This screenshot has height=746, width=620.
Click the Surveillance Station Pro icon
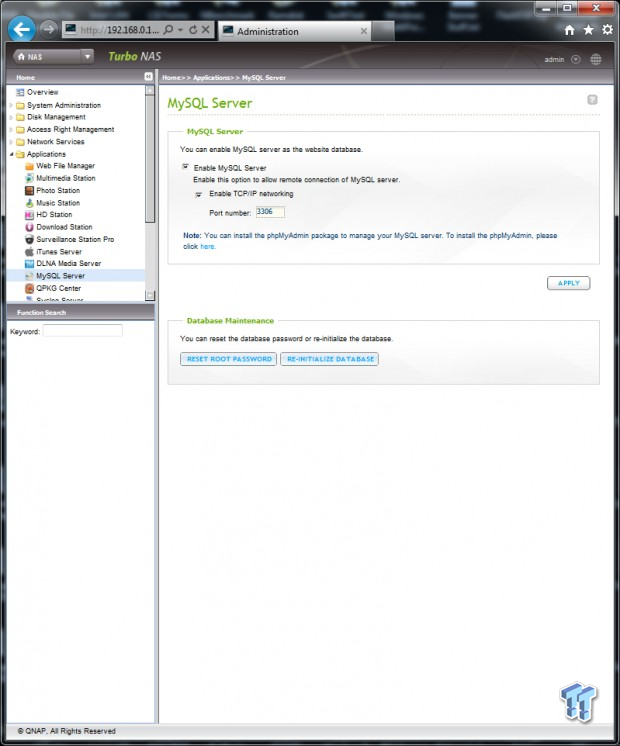click(30, 239)
